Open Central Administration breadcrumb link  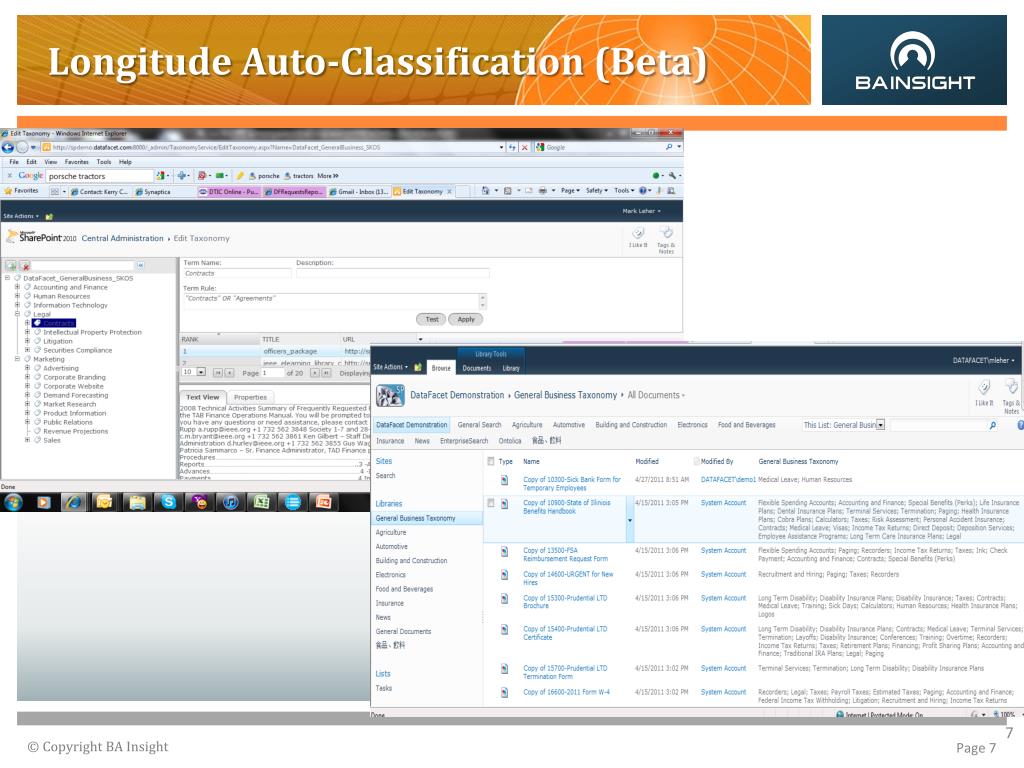click(122, 238)
